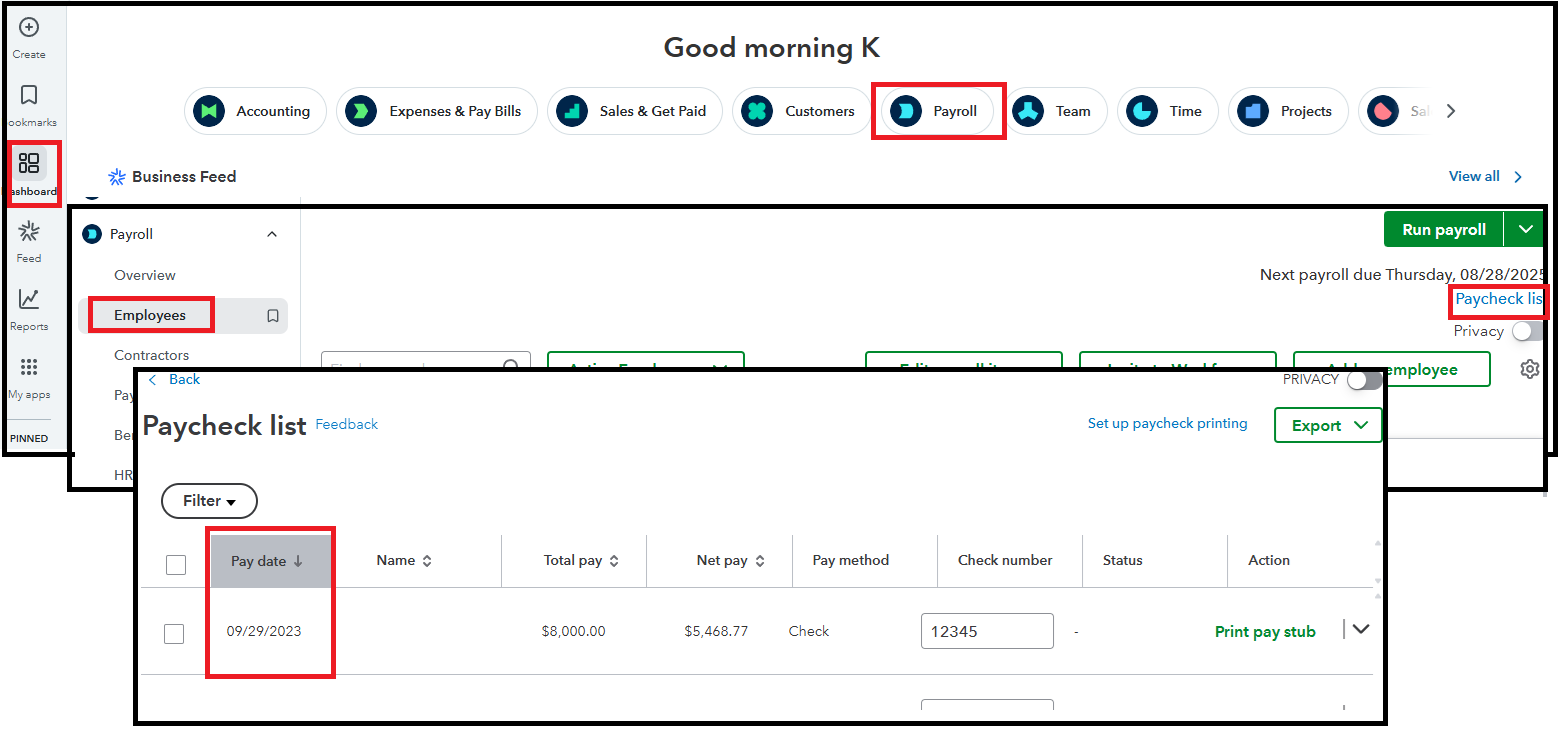The width and height of the screenshot is (1560, 730).
Task: Expand actions arrow beside Print pay stub
Action: click(1360, 629)
